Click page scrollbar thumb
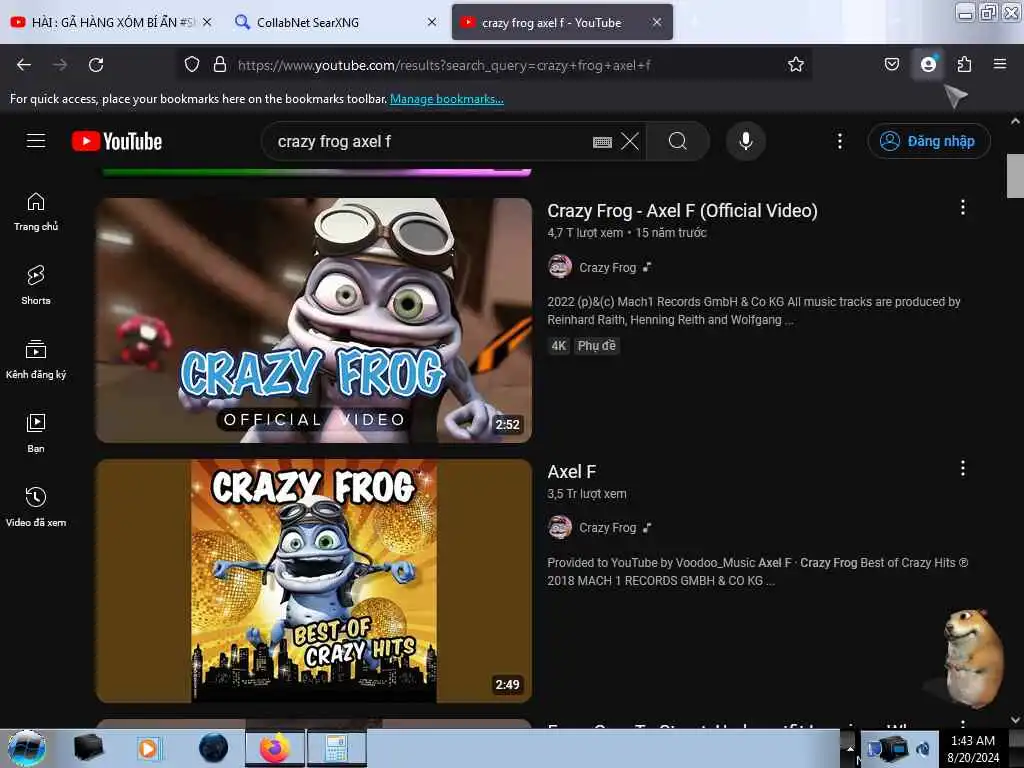Image resolution: width=1024 pixels, height=768 pixels. (x=1015, y=176)
